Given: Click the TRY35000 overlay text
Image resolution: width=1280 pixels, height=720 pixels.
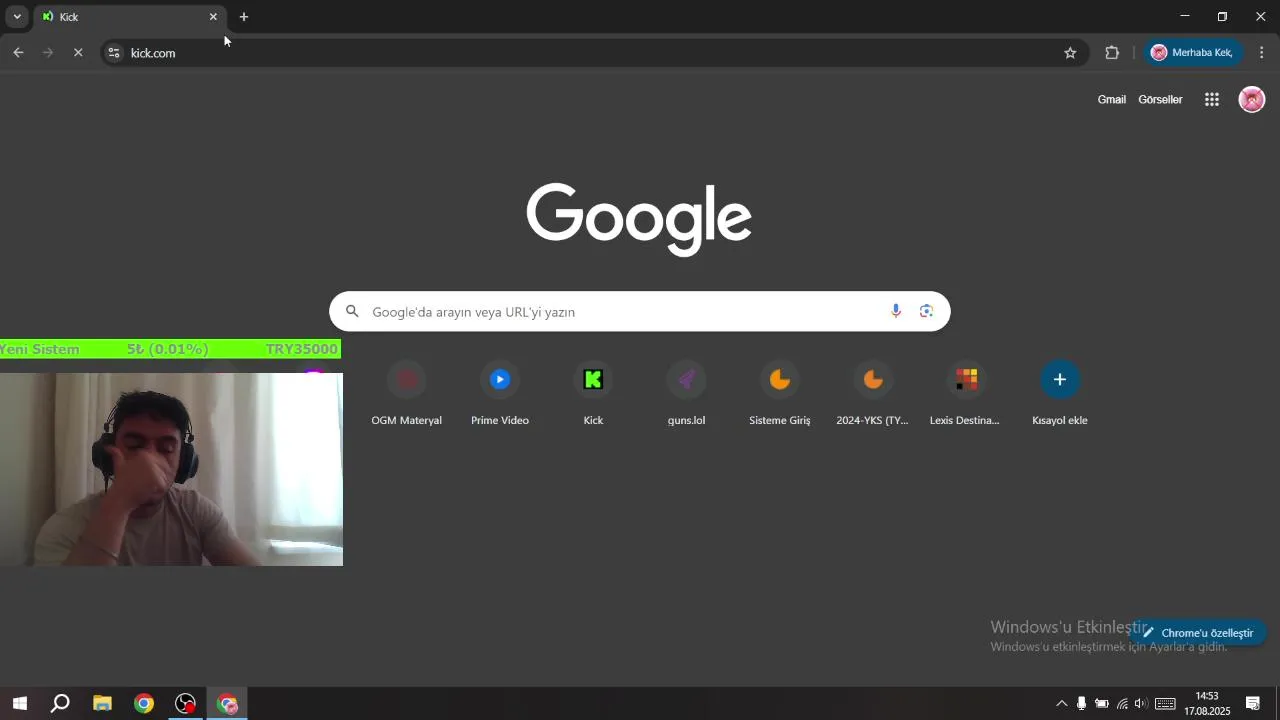Looking at the screenshot, I should click(x=301, y=349).
